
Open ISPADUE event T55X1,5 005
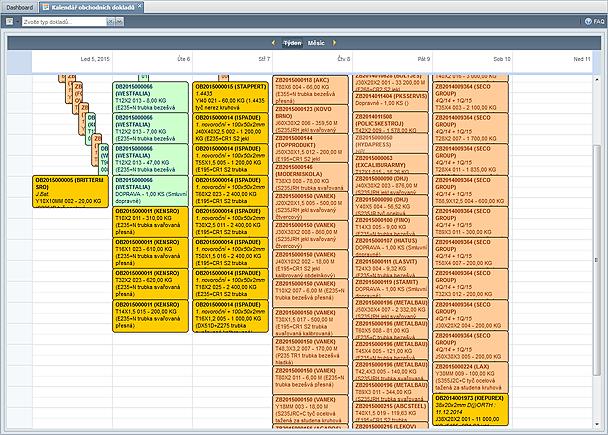point(230,159)
